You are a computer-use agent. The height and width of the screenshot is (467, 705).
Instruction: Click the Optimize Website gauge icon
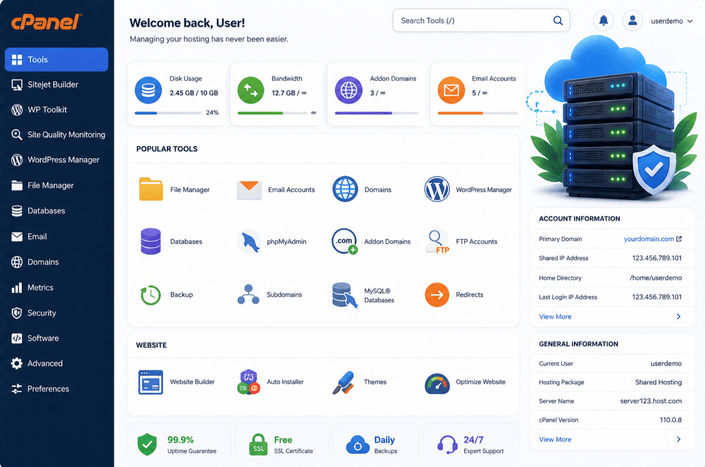coord(437,383)
